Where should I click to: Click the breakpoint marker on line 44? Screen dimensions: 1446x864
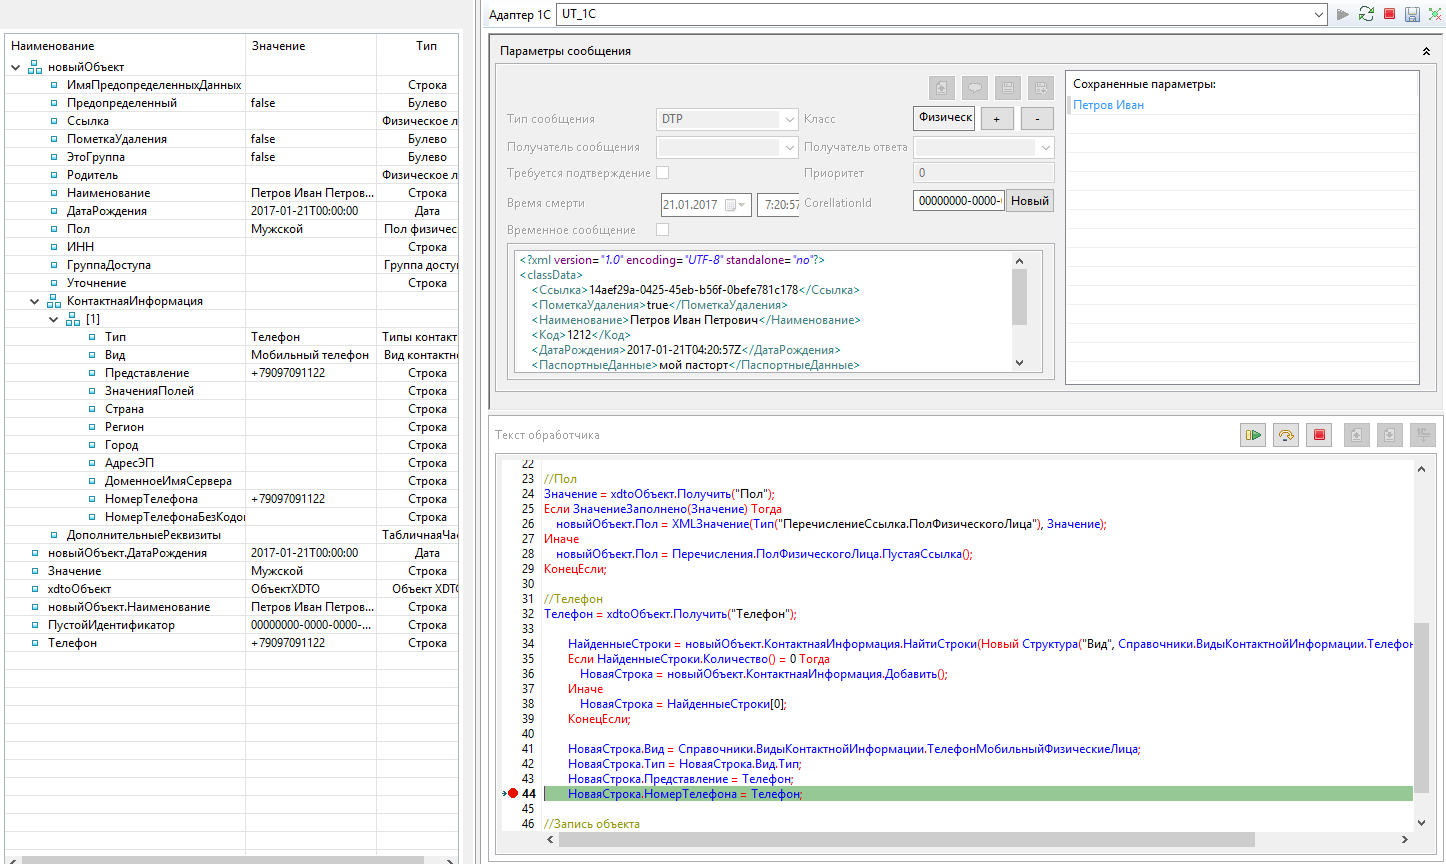point(513,794)
